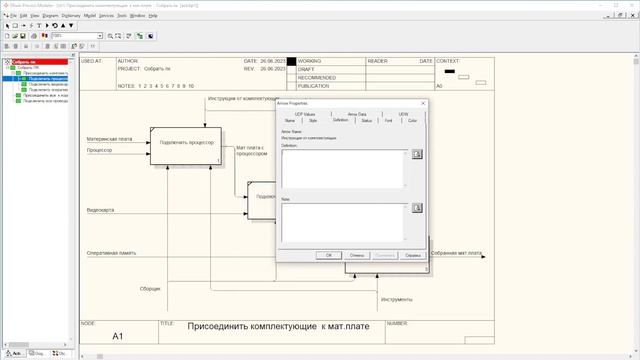
Task: Decompose activity with down triangle tool
Action: tap(71, 26)
